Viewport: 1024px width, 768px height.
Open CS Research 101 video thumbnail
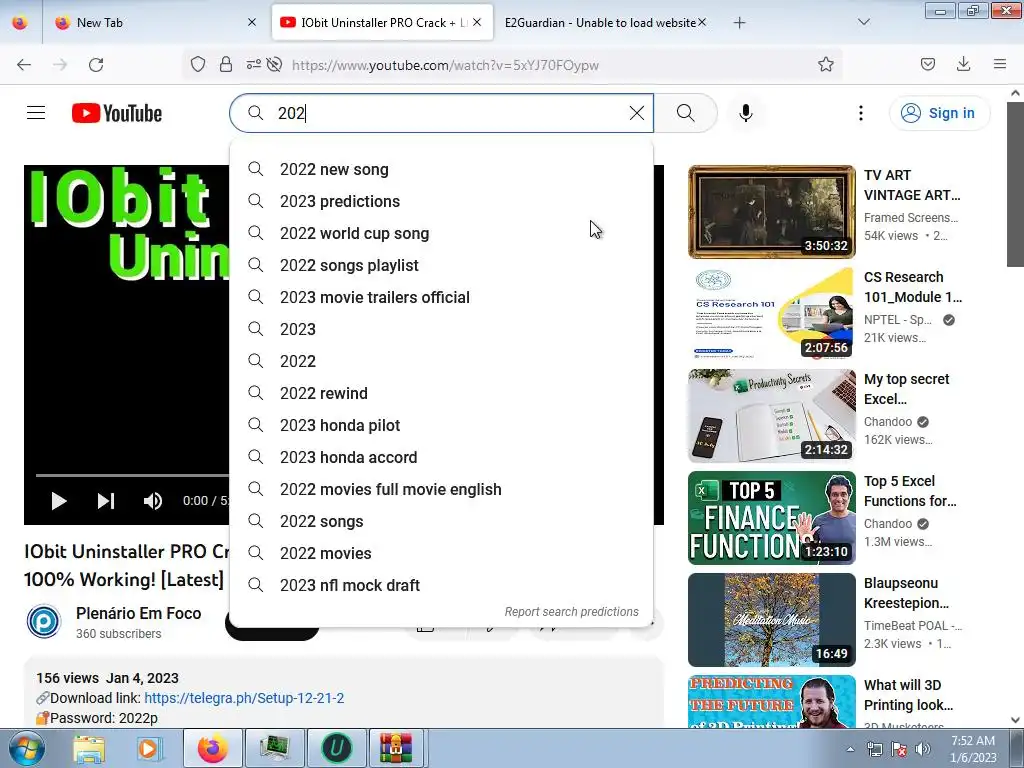click(771, 313)
